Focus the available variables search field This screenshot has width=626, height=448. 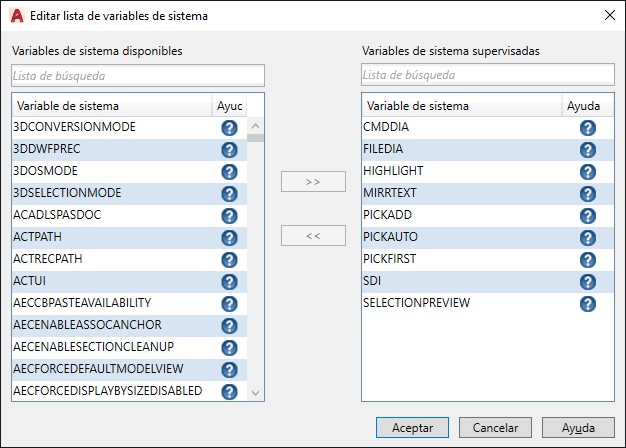click(138, 75)
